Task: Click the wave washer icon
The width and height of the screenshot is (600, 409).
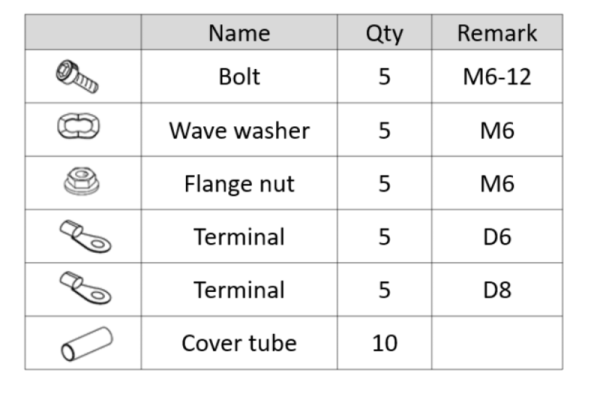Action: pyautogui.click(x=82, y=129)
